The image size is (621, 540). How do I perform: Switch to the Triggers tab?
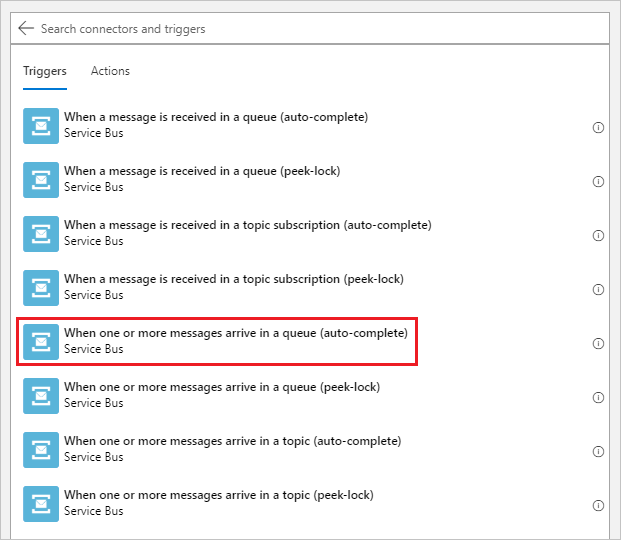click(x=45, y=71)
